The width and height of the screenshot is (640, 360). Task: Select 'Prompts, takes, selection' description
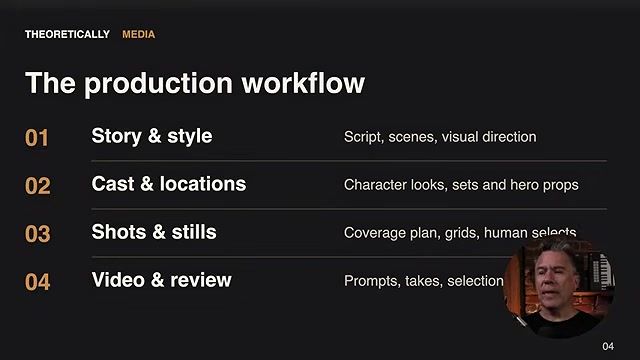(x=424, y=281)
